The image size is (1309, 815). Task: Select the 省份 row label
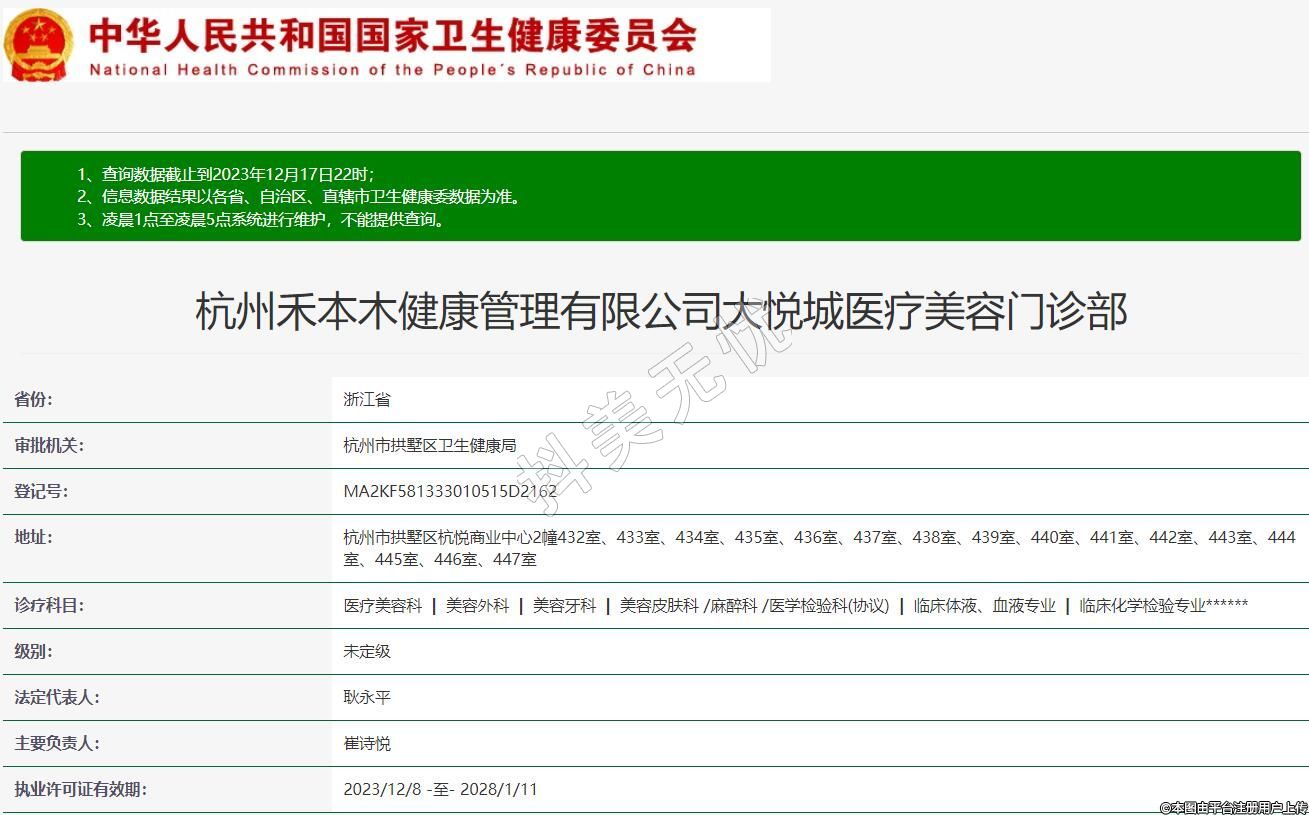pyautogui.click(x=34, y=399)
